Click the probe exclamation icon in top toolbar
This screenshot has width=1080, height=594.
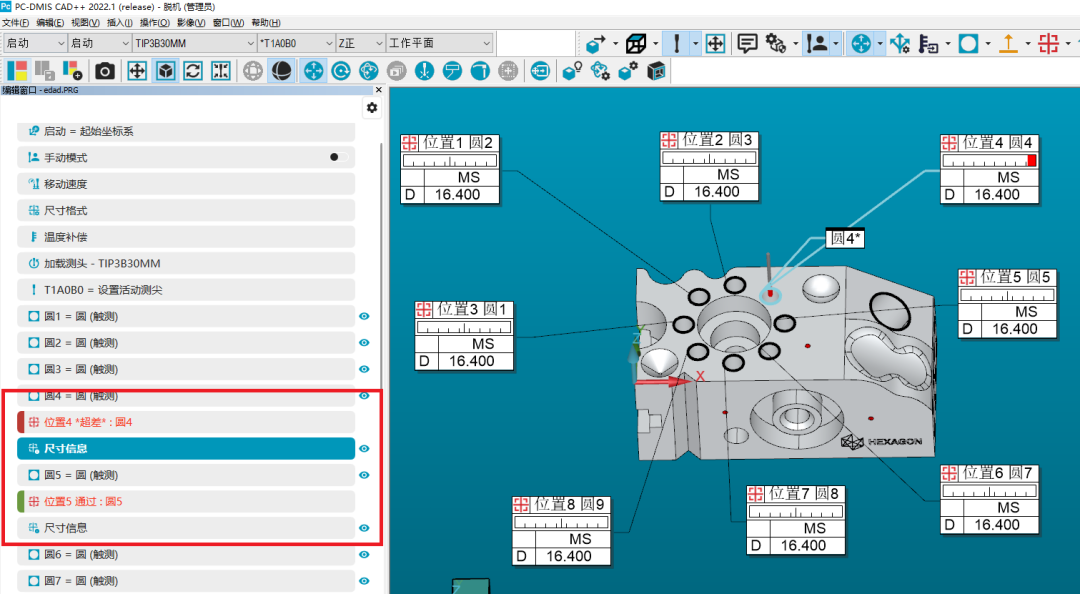point(676,43)
